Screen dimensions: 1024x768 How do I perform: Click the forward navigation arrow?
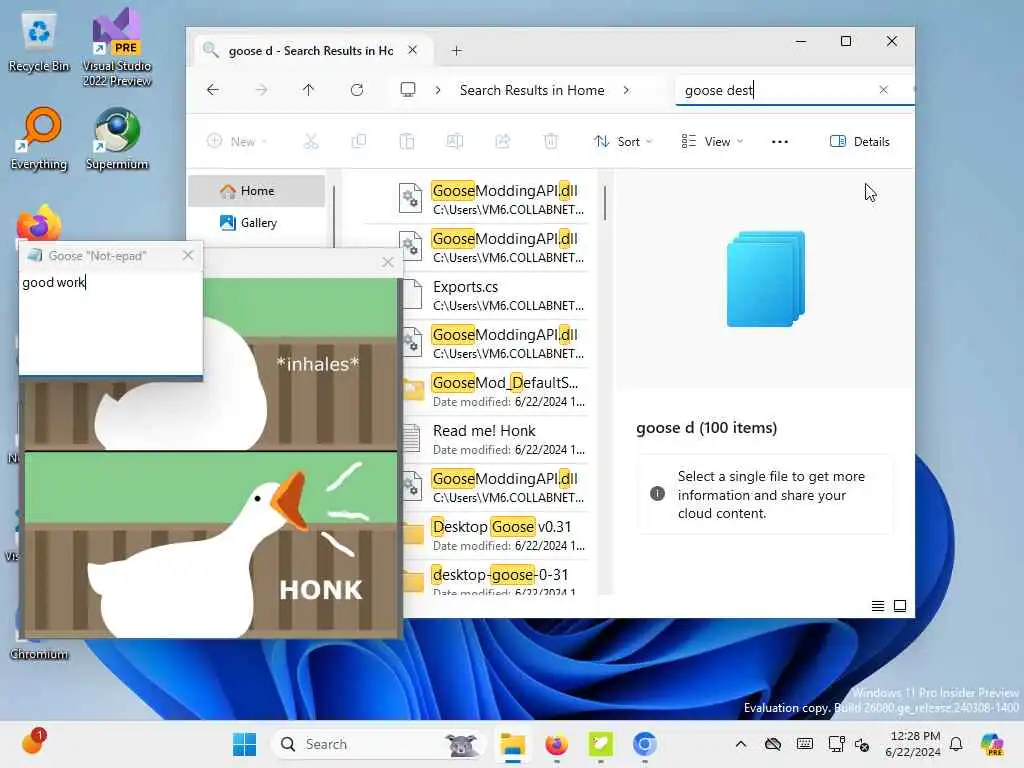(x=261, y=90)
